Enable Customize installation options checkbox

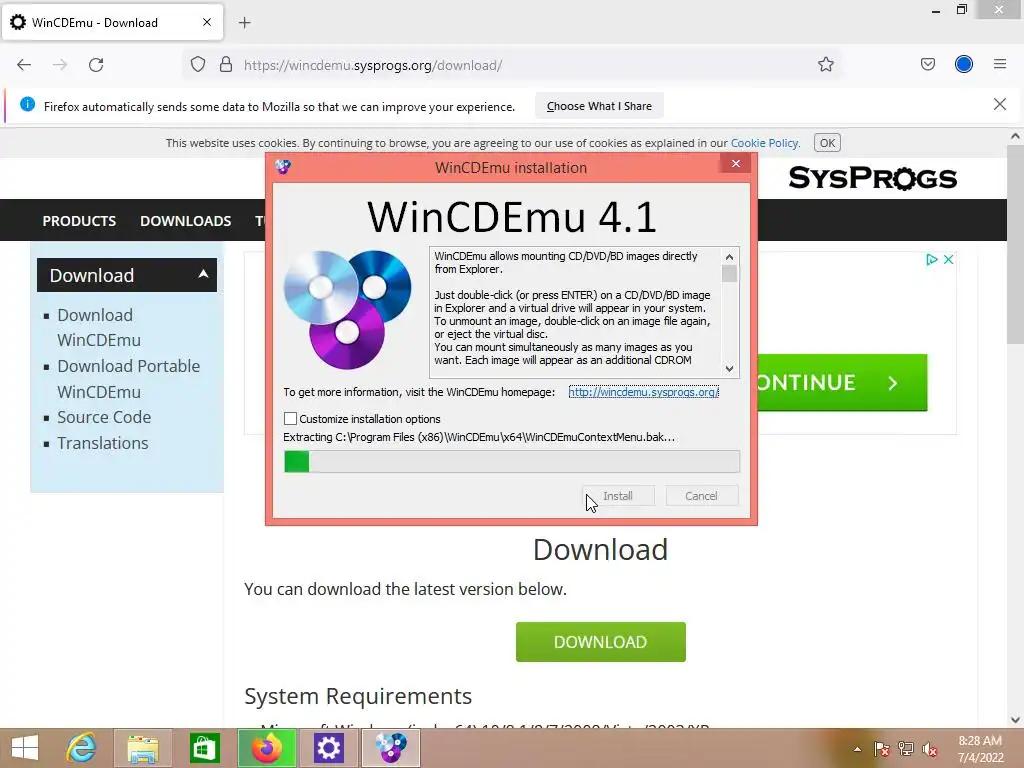click(291, 419)
